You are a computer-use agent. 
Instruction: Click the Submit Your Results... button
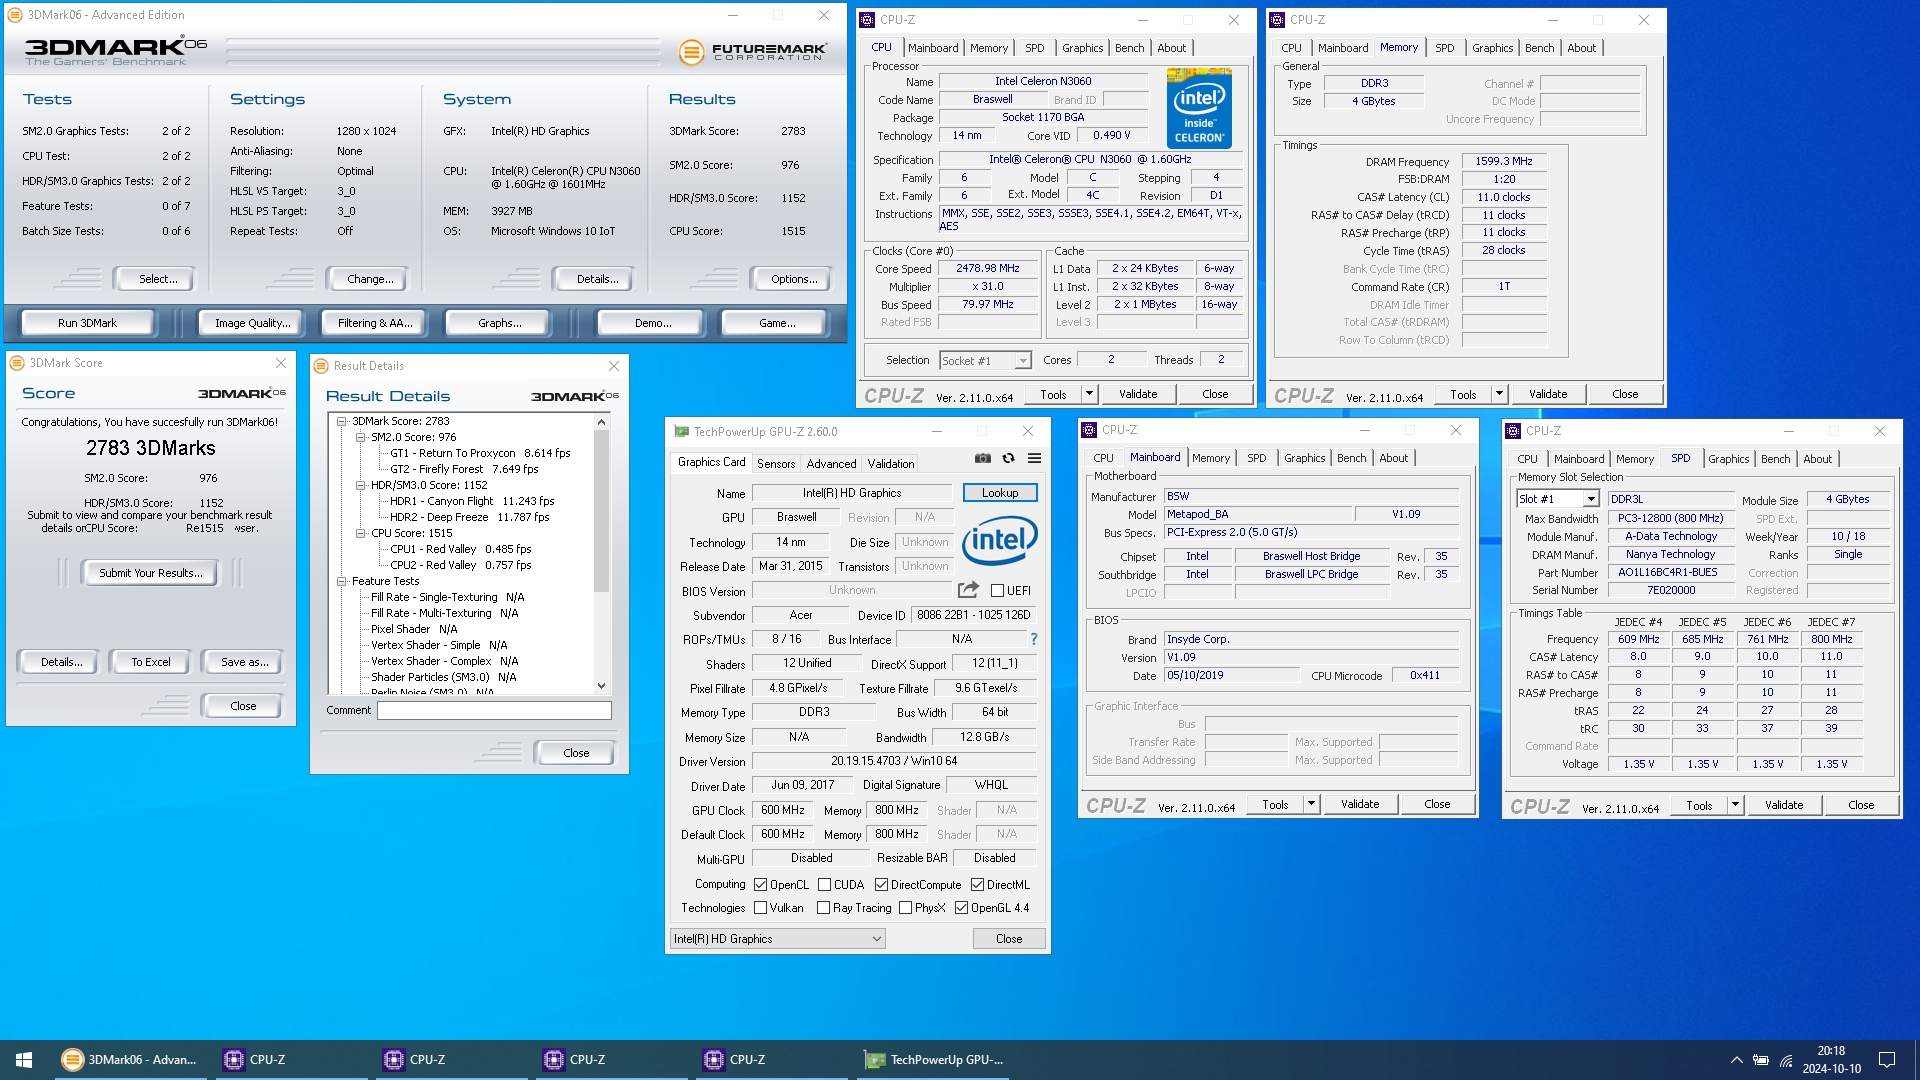click(151, 573)
